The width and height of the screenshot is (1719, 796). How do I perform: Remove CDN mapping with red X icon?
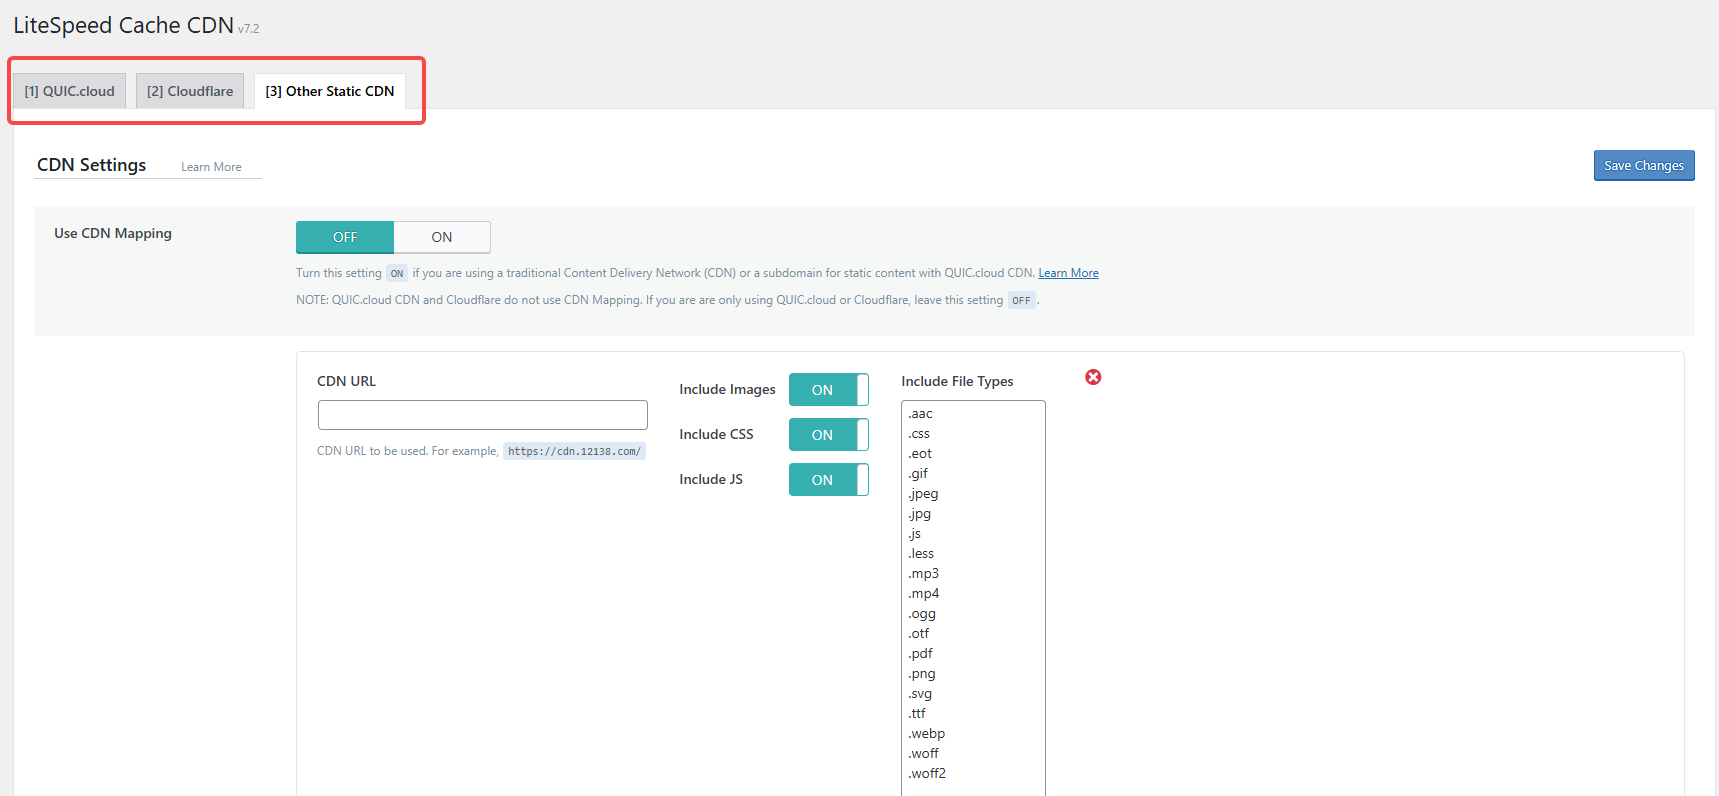(x=1093, y=377)
